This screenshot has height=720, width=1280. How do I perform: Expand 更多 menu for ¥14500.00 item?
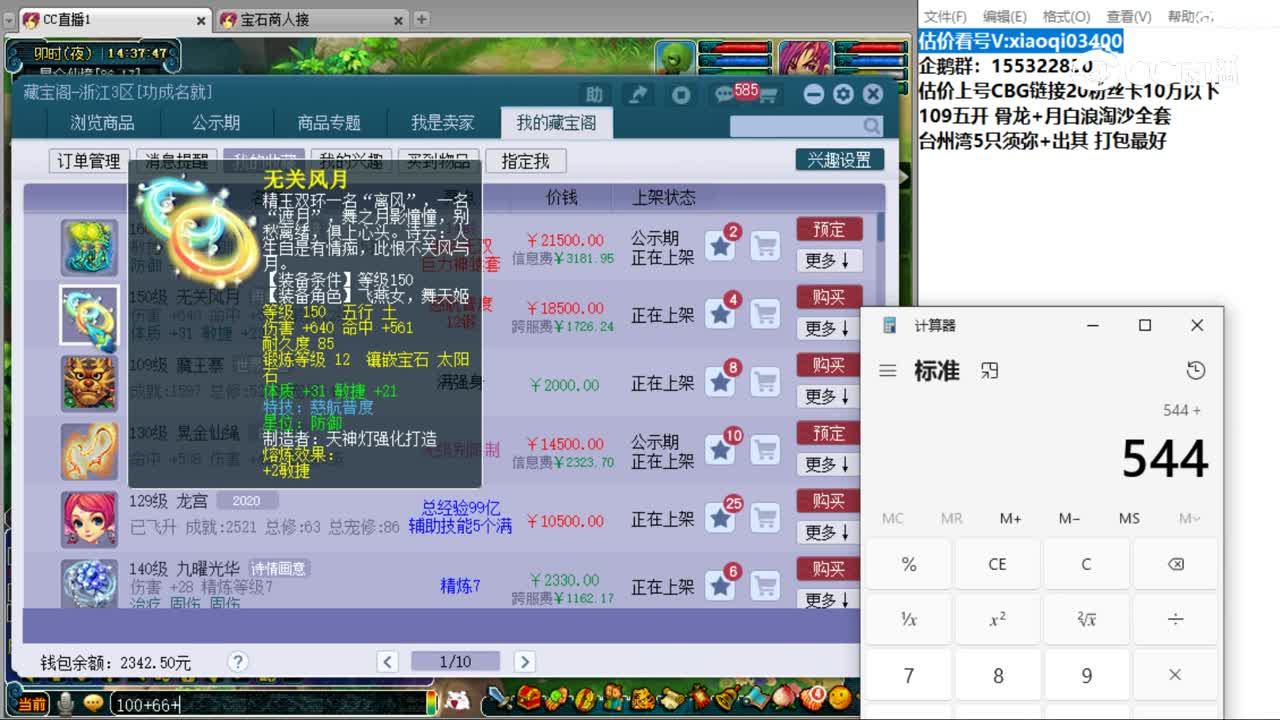click(828, 464)
